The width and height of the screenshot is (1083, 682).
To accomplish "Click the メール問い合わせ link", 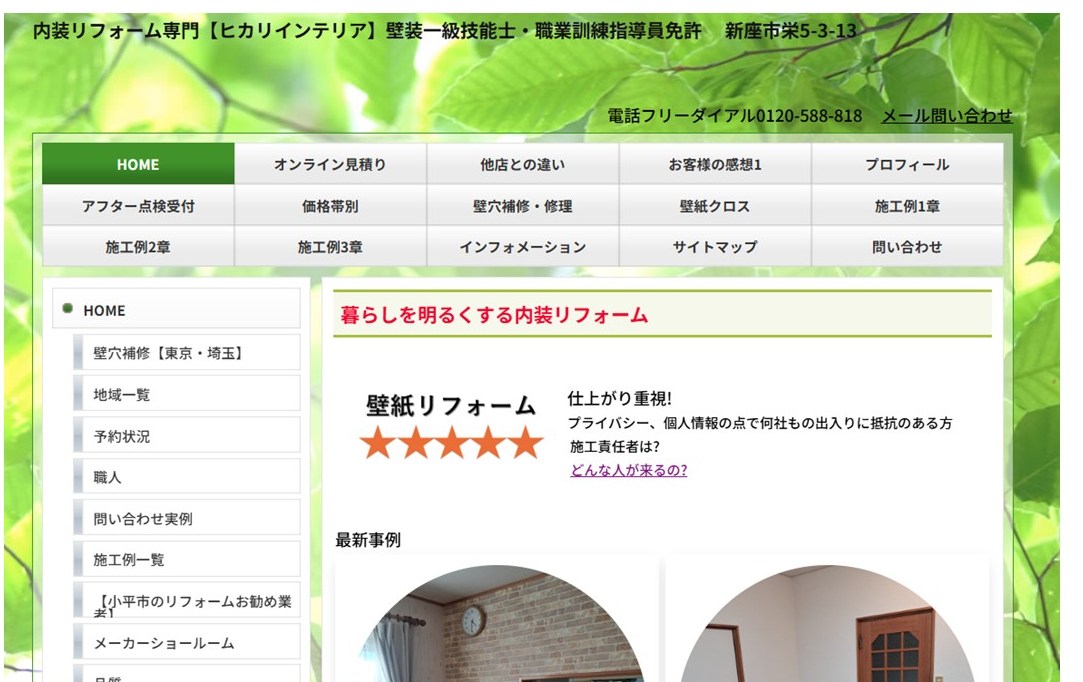I will click(947, 115).
